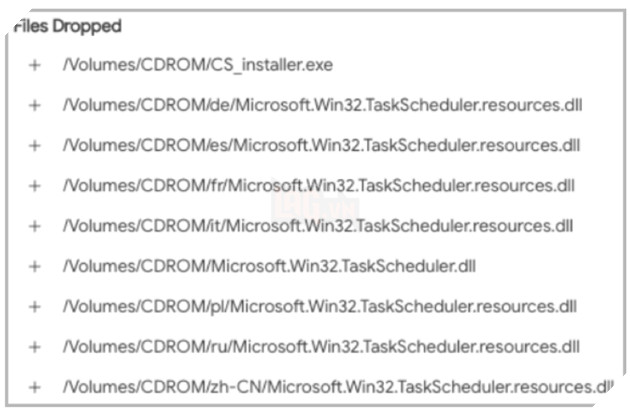Image resolution: width=630 pixels, height=410 pixels.
Task: Click plus icon beside fr resources.dll path
Action: [35, 186]
